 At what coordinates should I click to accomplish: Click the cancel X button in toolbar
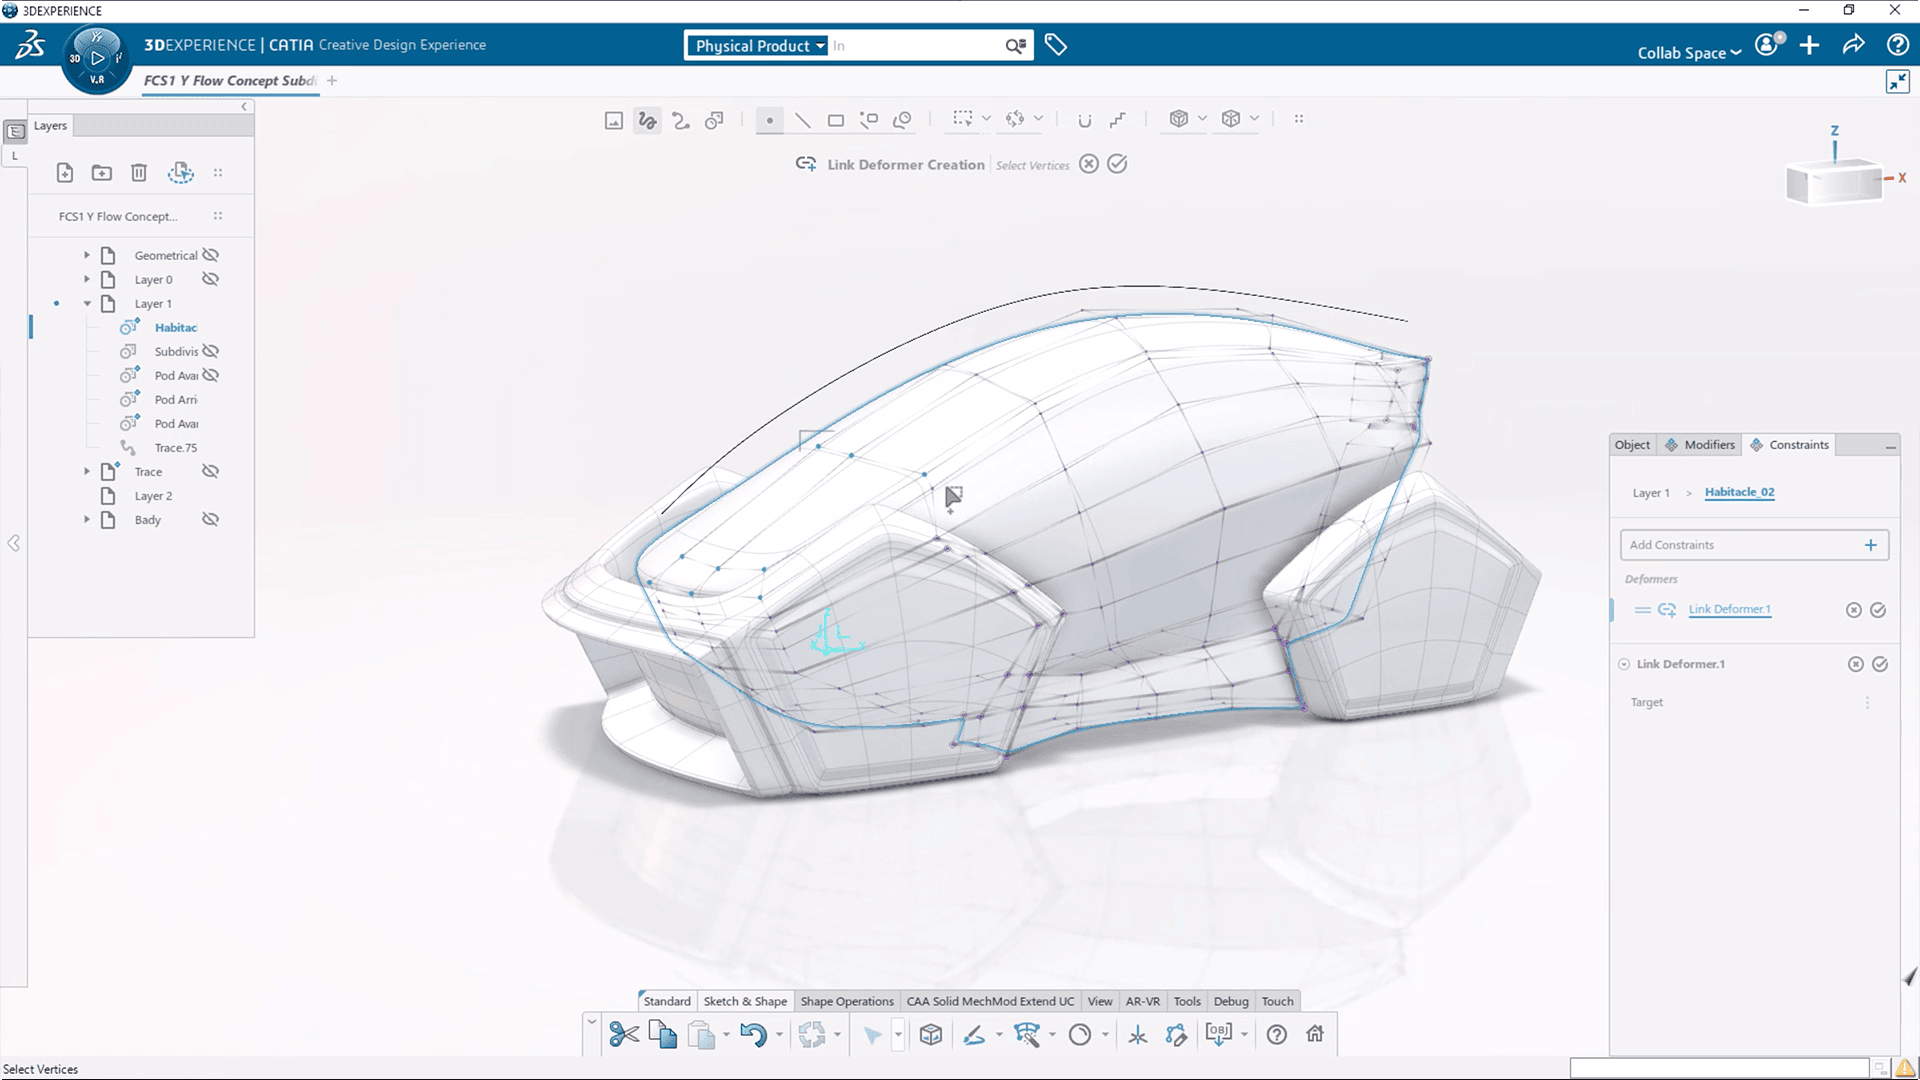[1087, 164]
